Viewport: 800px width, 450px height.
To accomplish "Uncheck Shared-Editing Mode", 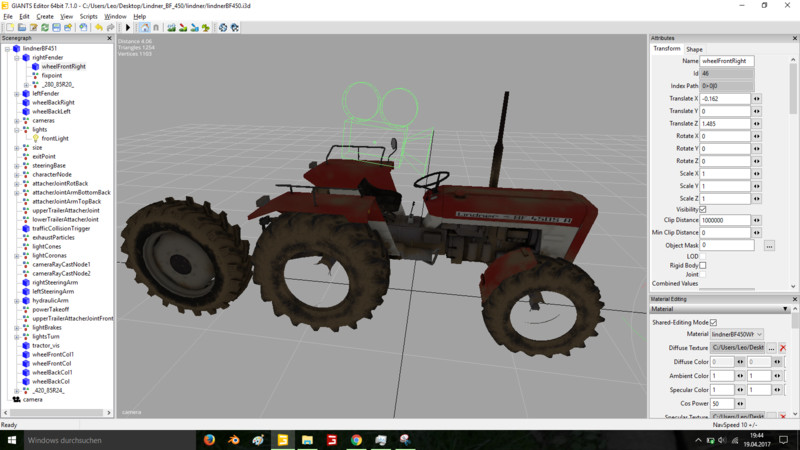I will pyautogui.click(x=713, y=322).
